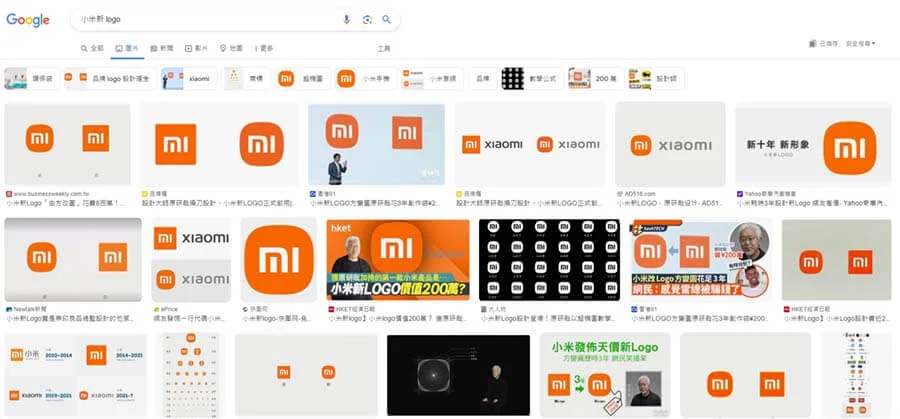The width and height of the screenshot is (900, 419).
Task: Select the 商標 suggestion chip
Action: click(x=247, y=79)
